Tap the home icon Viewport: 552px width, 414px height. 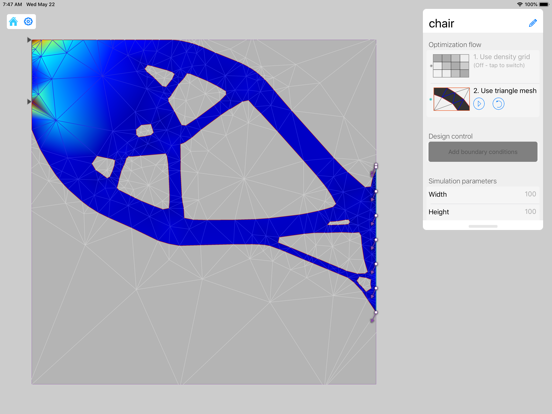pyautogui.click(x=13, y=21)
